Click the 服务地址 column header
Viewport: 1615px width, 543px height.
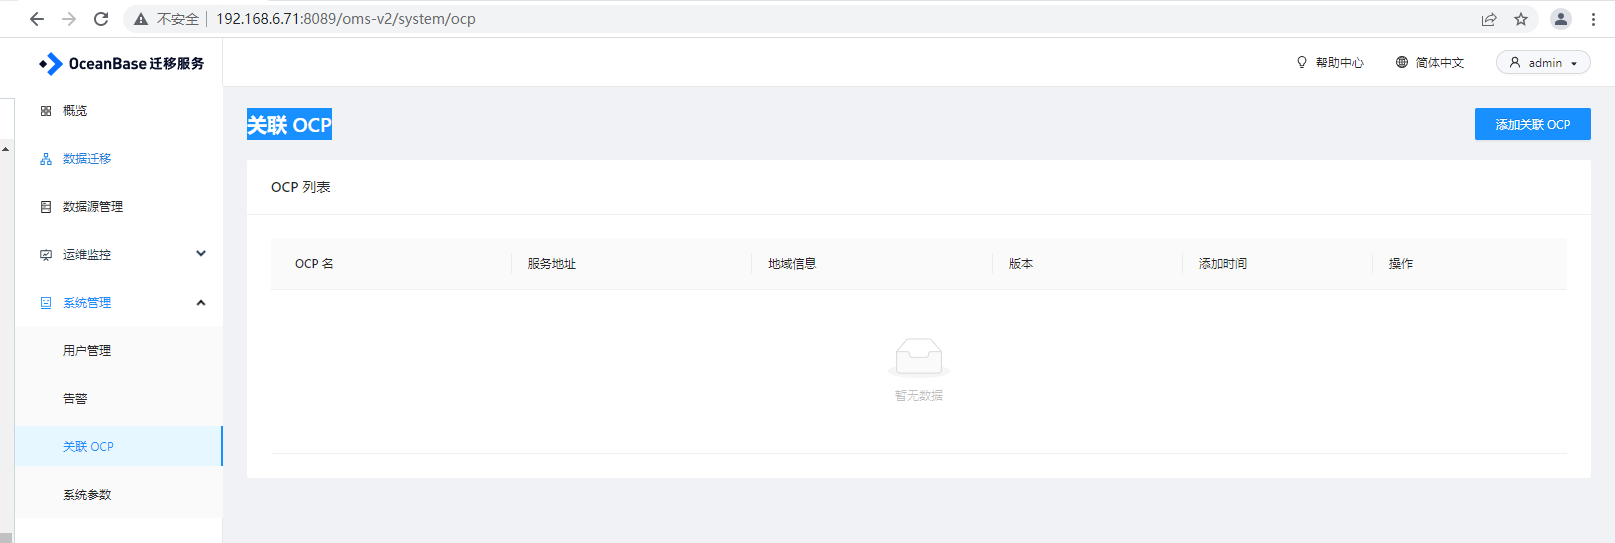click(x=552, y=264)
